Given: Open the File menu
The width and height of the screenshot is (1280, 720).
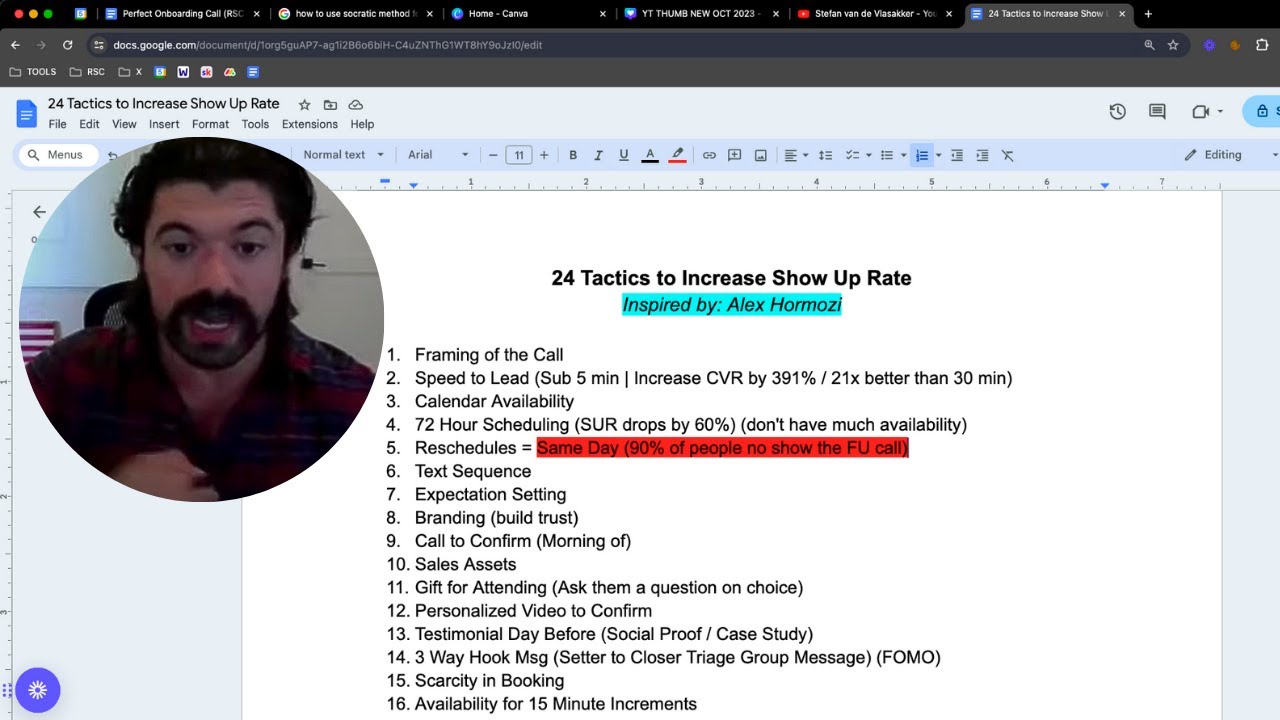Looking at the screenshot, I should (x=57, y=124).
